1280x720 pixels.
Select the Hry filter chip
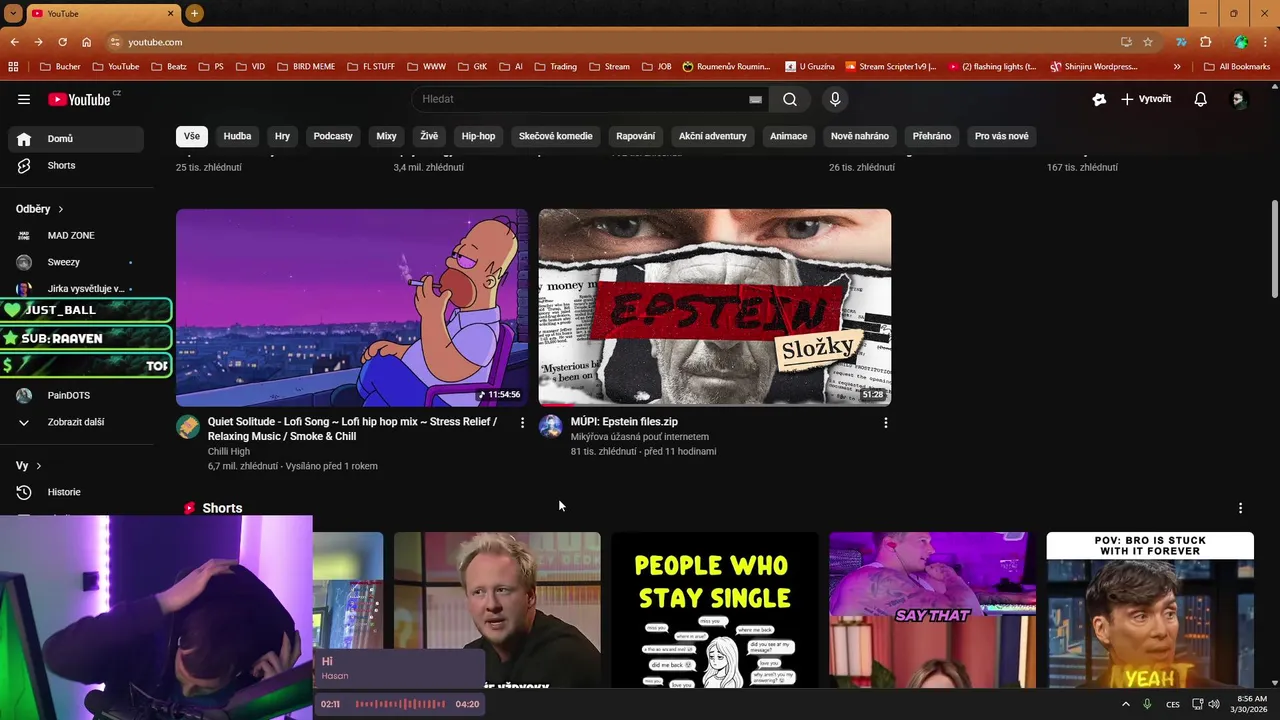tap(282, 136)
